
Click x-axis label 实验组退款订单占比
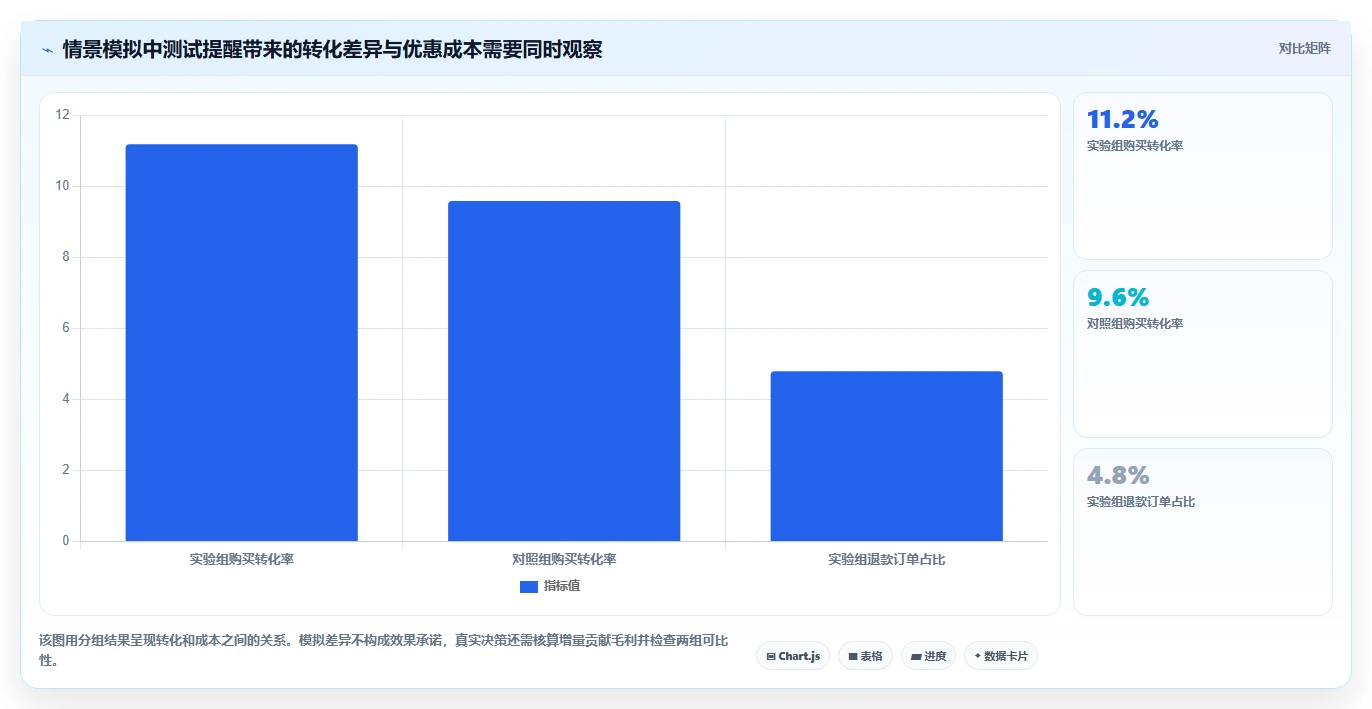click(886, 560)
